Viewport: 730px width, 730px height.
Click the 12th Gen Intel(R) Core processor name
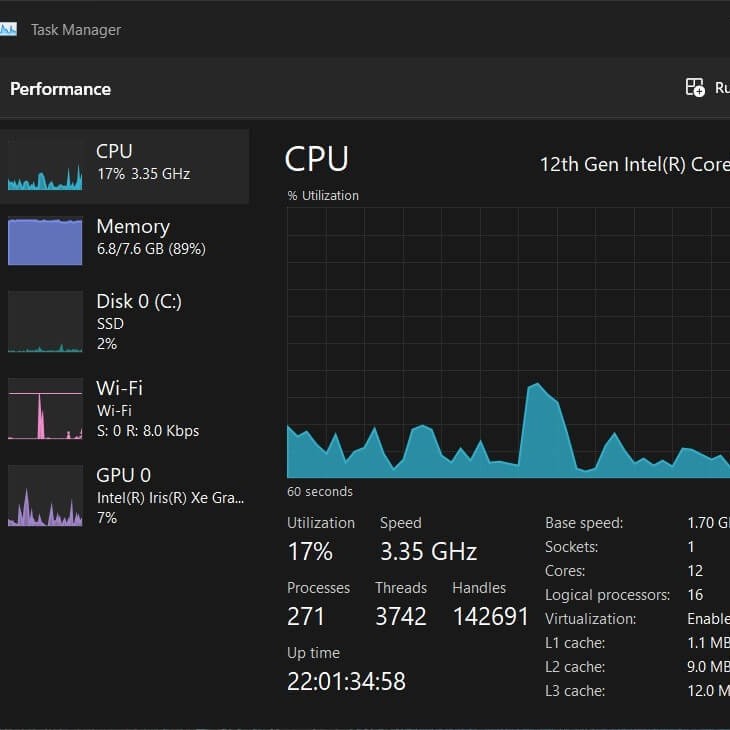[x=635, y=164]
